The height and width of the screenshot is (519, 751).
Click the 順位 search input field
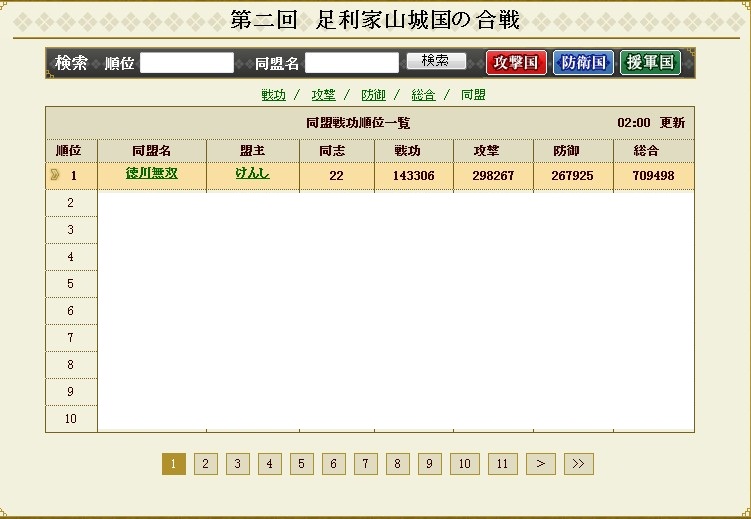point(187,63)
